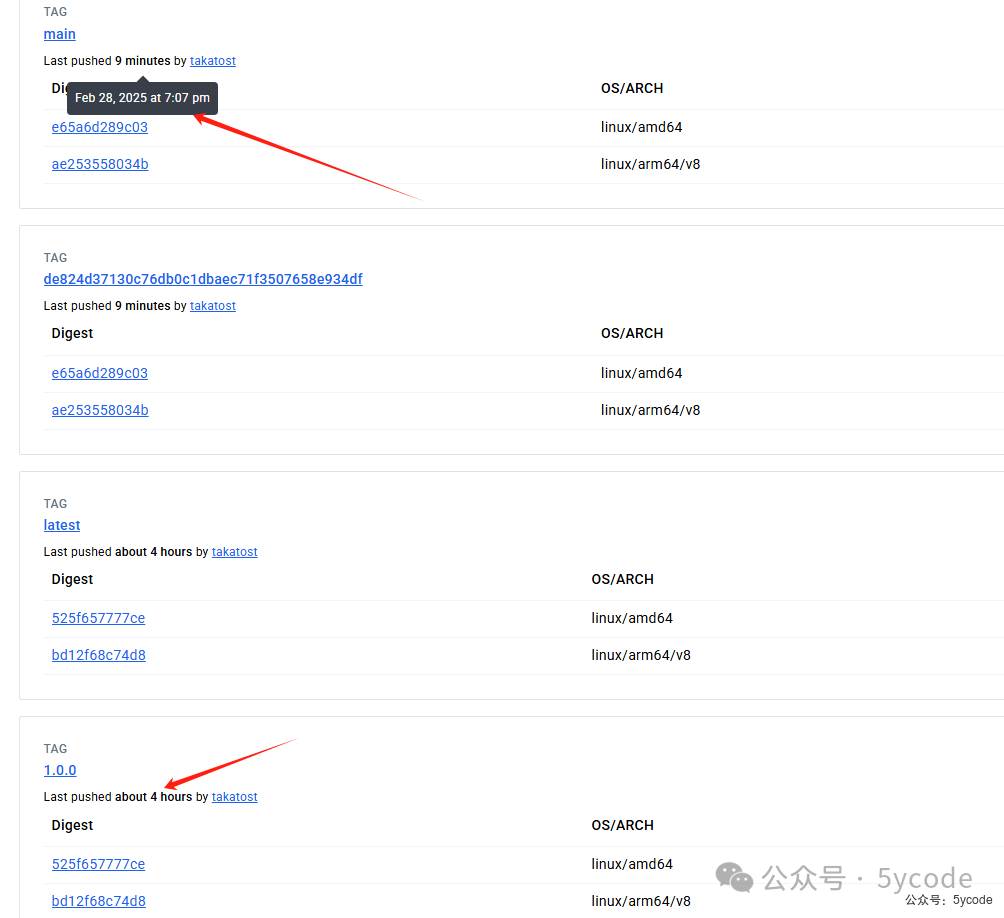Click the TAG label above latest
The height and width of the screenshot is (918, 1004).
tap(55, 504)
